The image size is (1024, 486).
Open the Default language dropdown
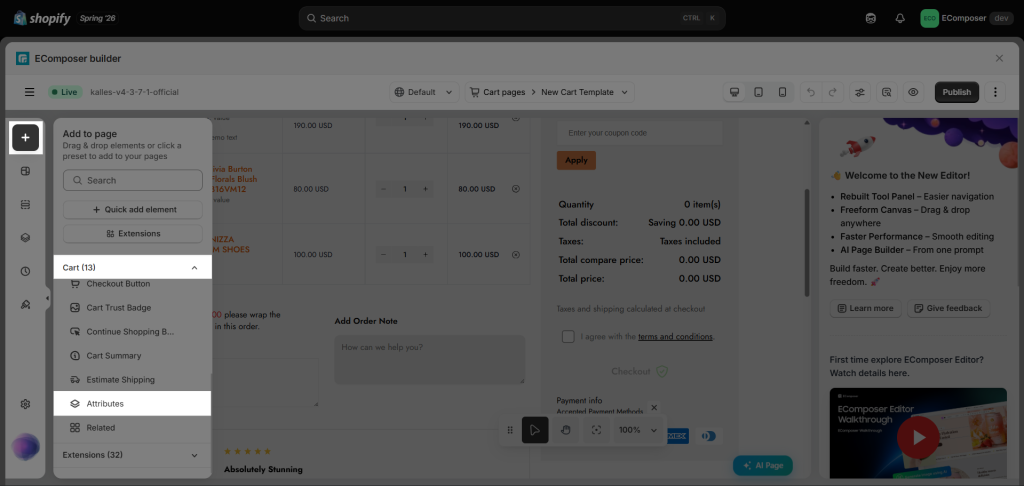point(424,92)
